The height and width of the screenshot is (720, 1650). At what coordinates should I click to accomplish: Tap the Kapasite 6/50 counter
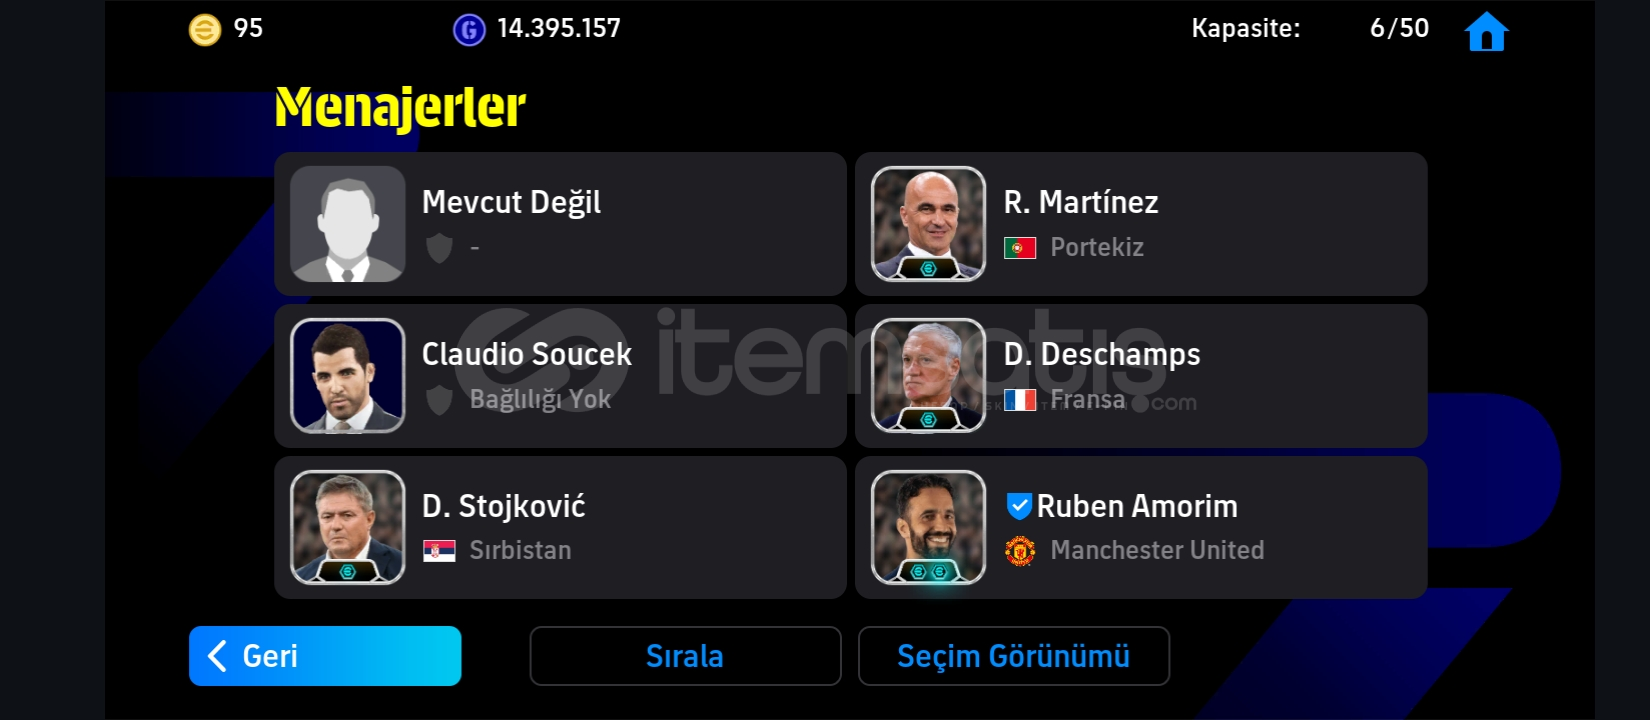click(1310, 28)
